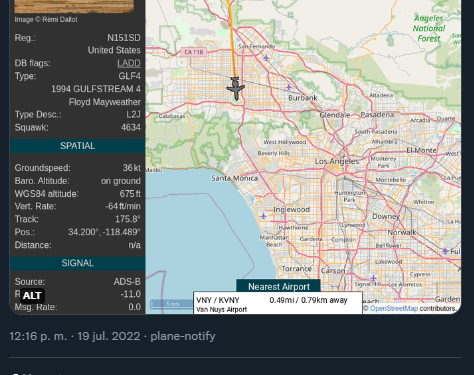The image size is (474, 375).
Task: Click the owner name Floyd Mayweather
Action: [x=105, y=102]
